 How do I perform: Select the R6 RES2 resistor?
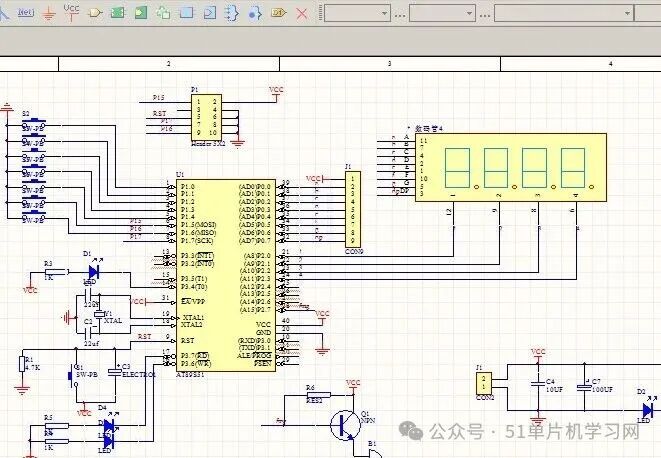pyautogui.click(x=318, y=395)
